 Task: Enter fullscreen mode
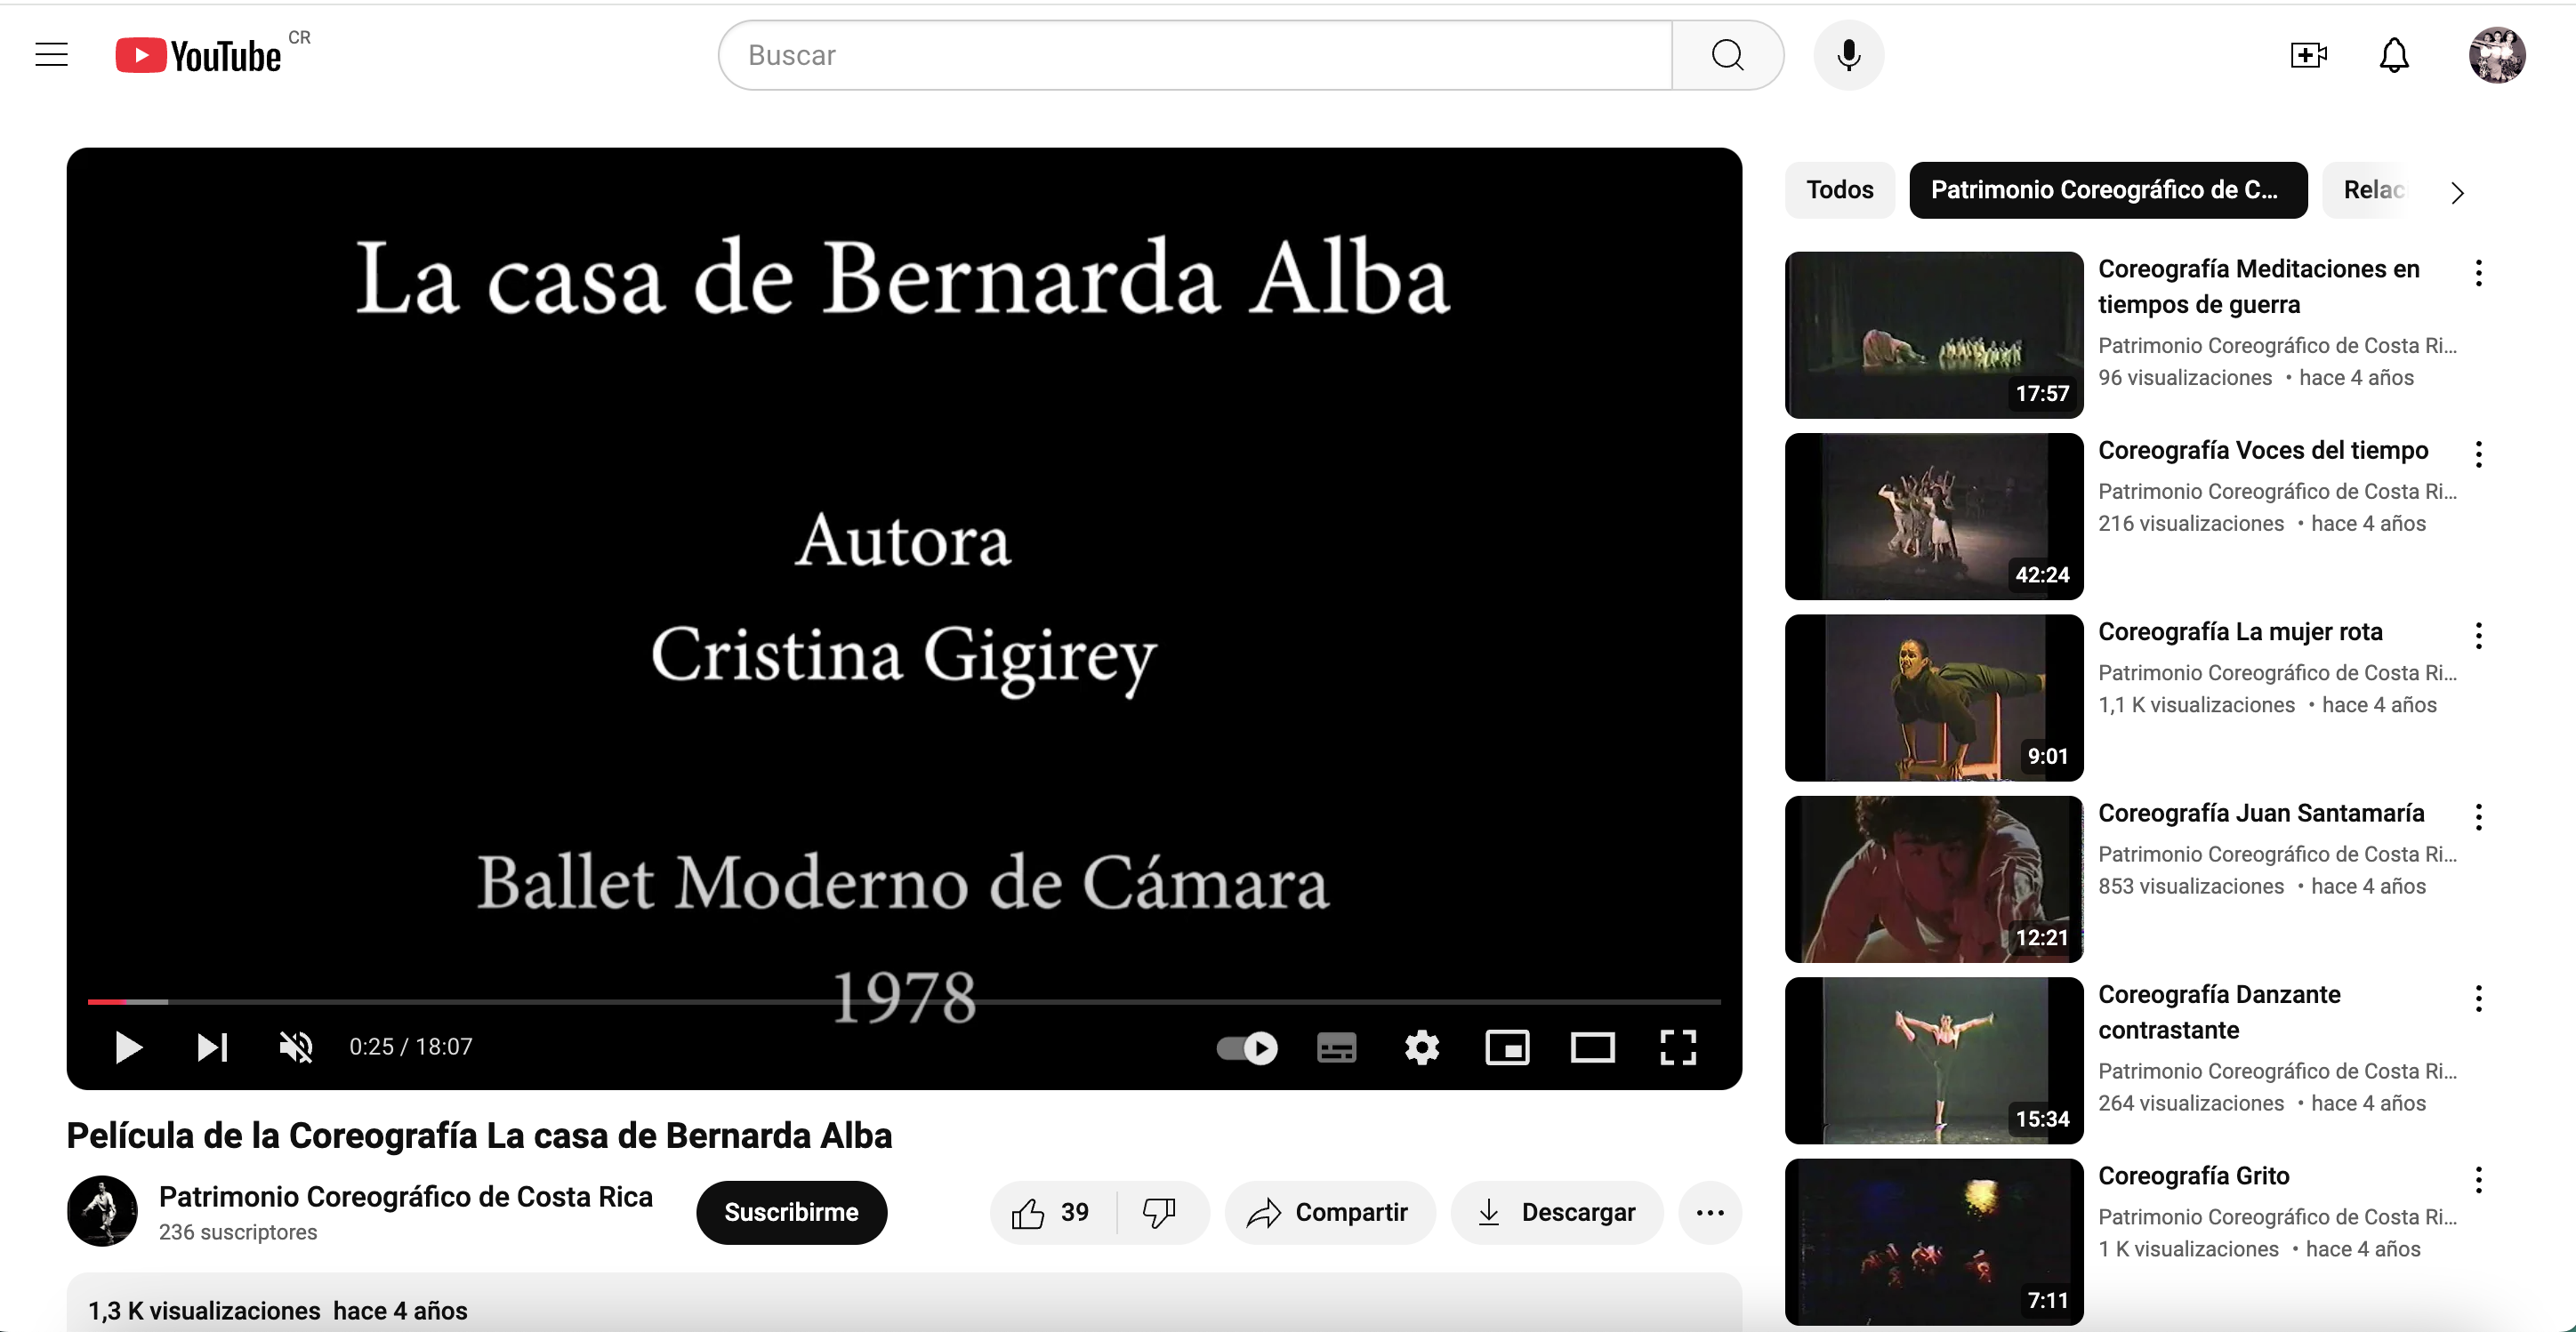pyautogui.click(x=1678, y=1047)
